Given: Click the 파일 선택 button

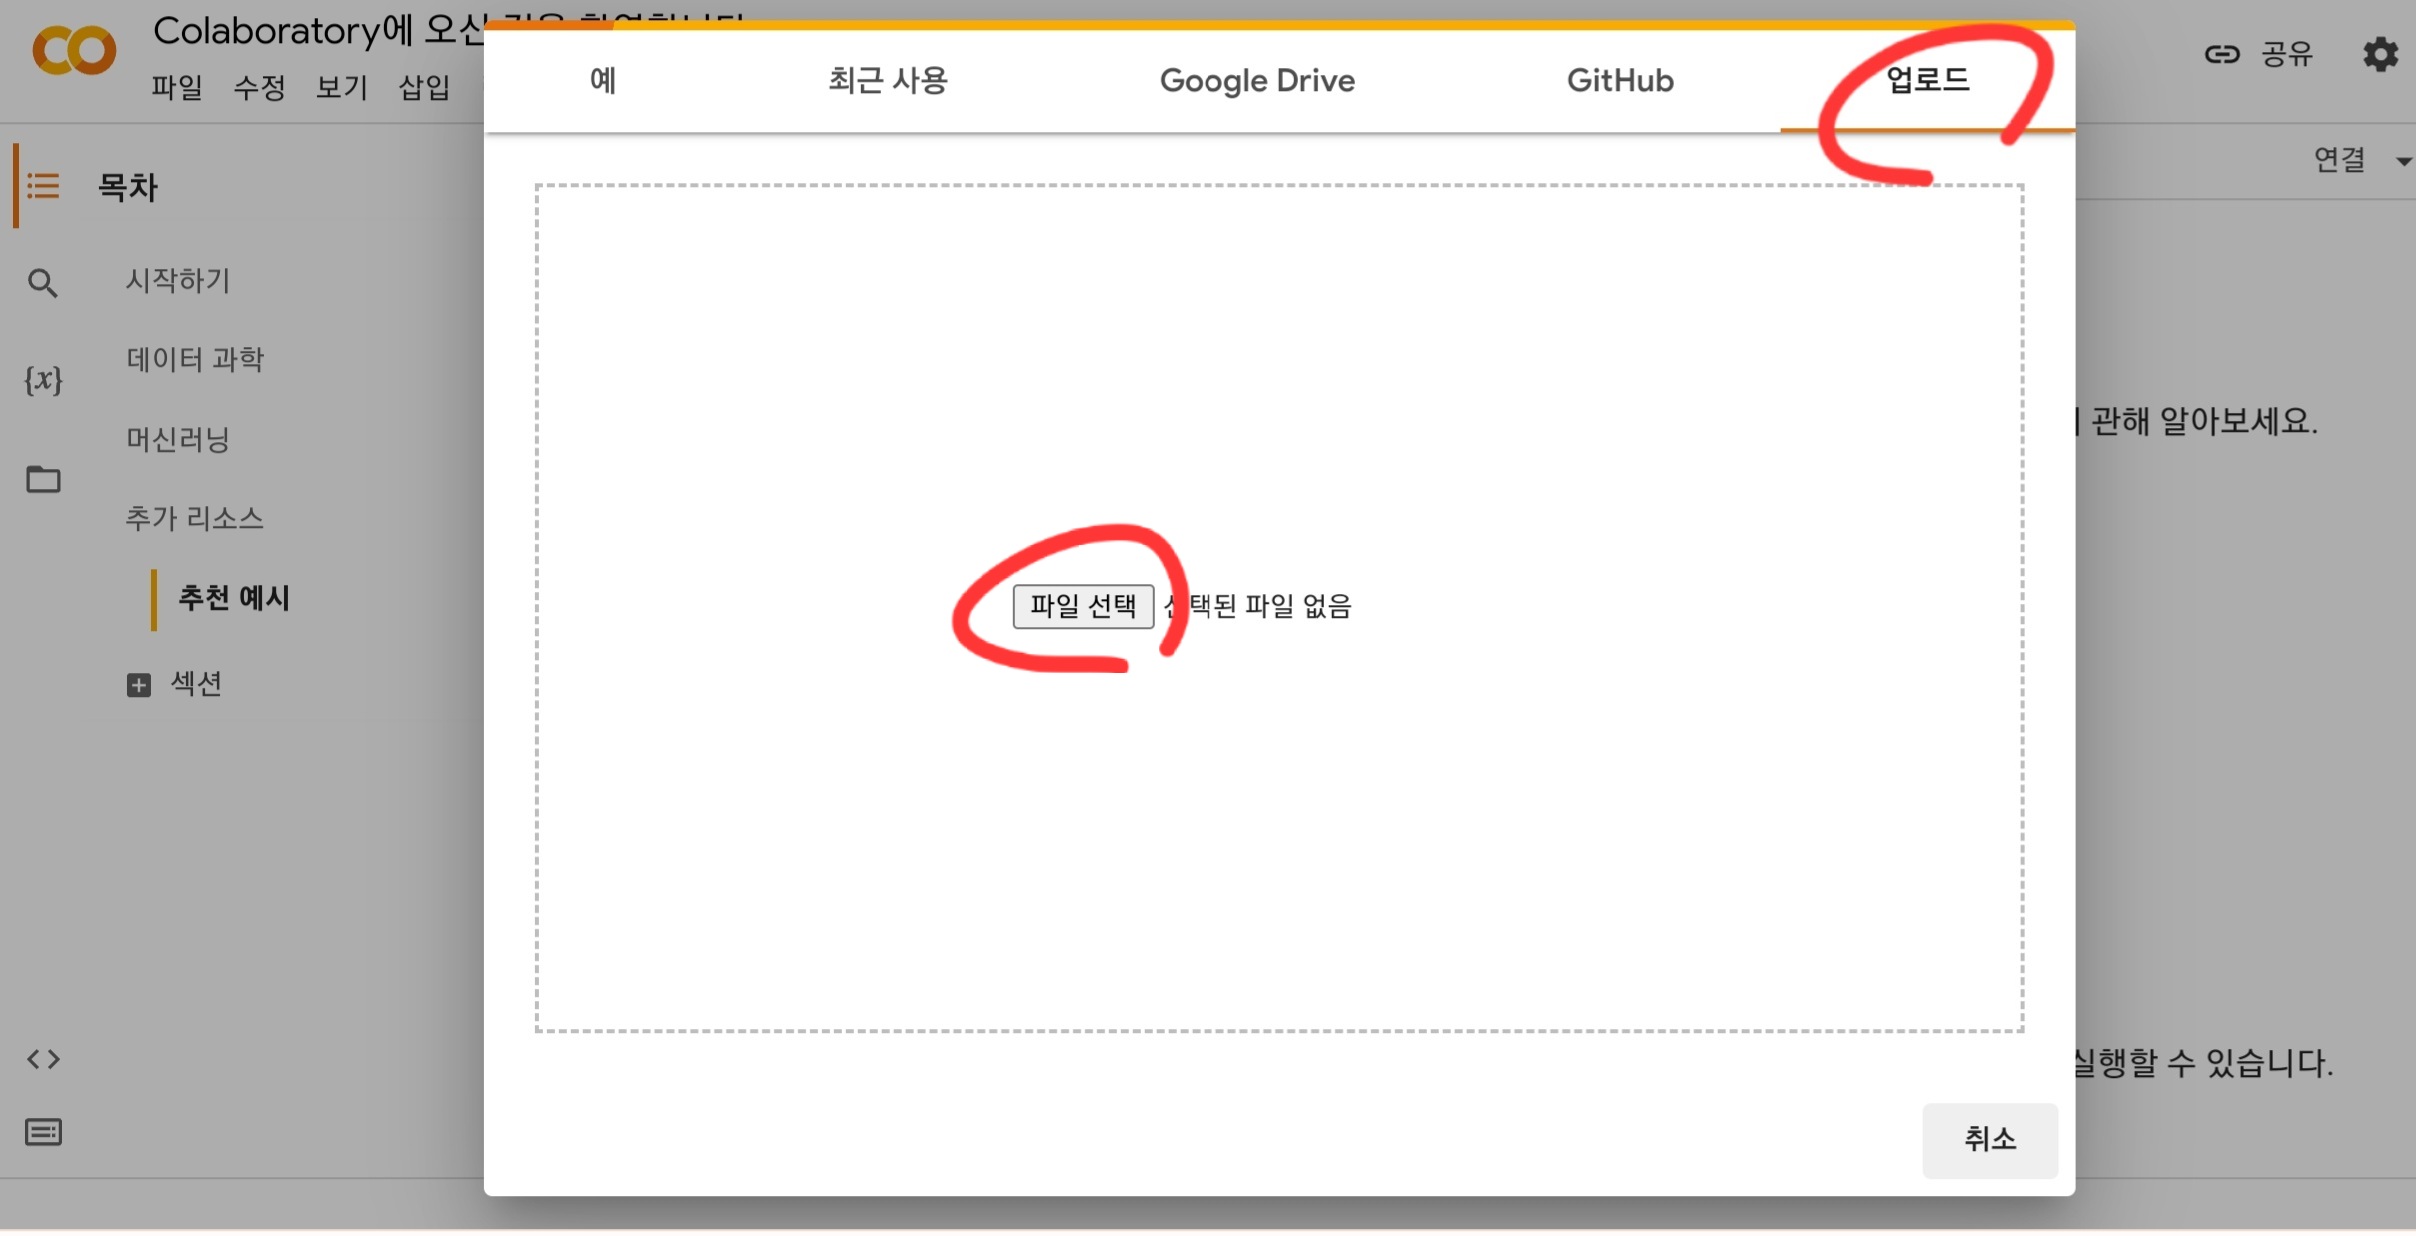Looking at the screenshot, I should 1082,606.
